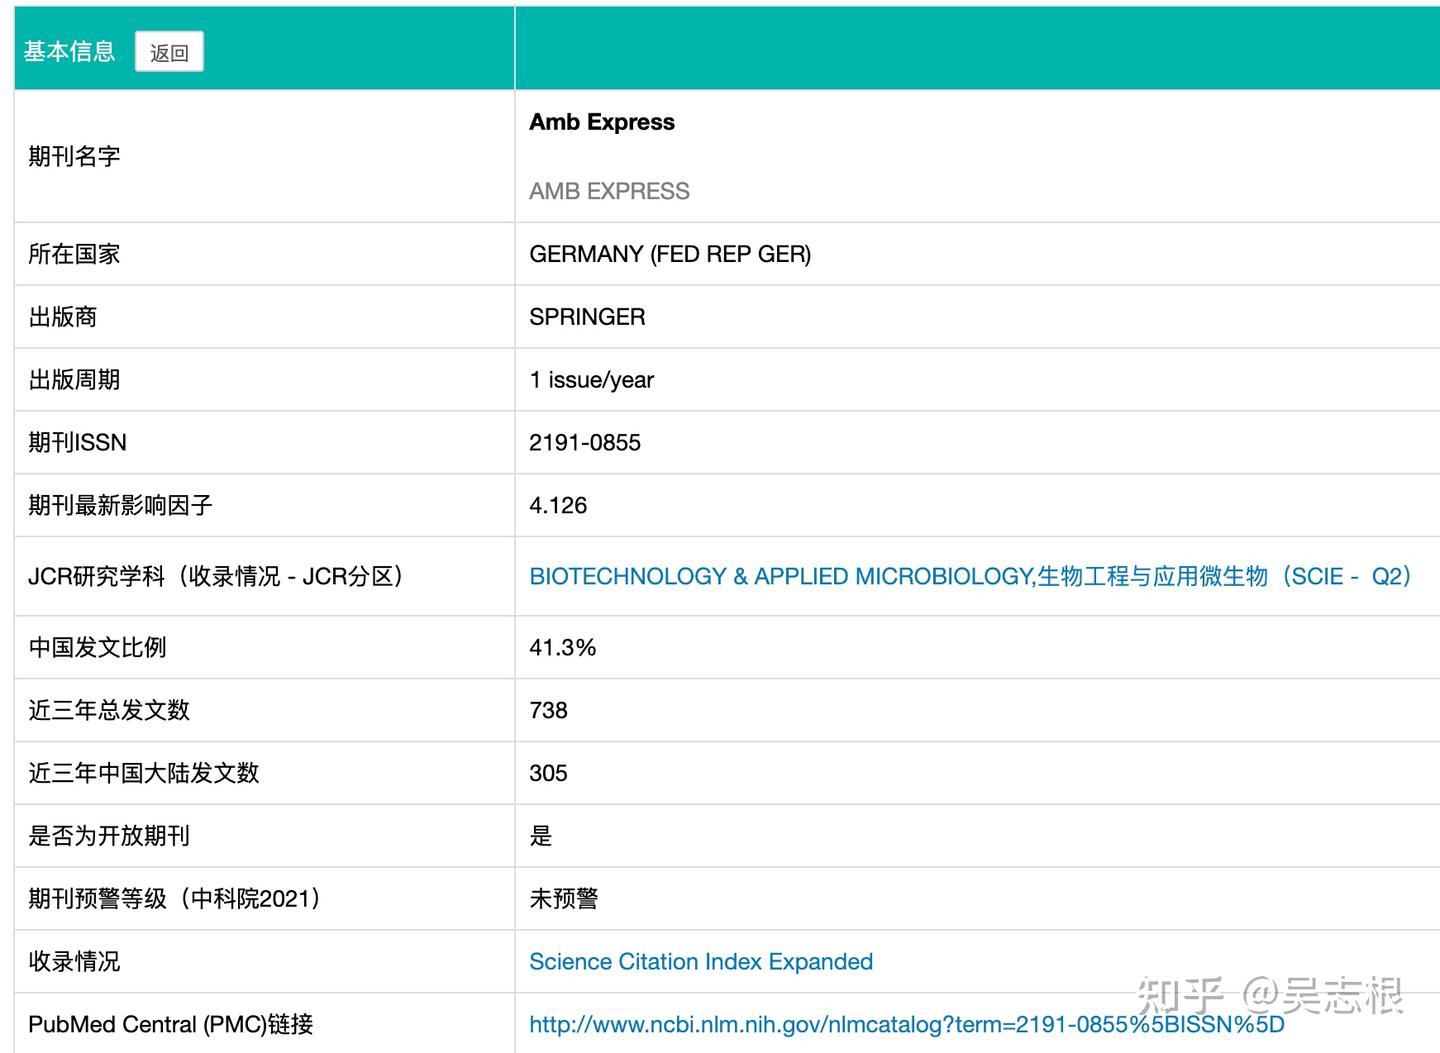Click the open access indicator 是
This screenshot has height=1053, width=1440.
(541, 836)
